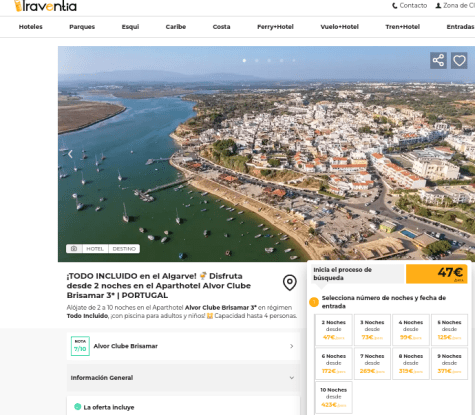The image size is (475, 415).
Task: Open the Ferry+Hotel menu
Action: (275, 27)
